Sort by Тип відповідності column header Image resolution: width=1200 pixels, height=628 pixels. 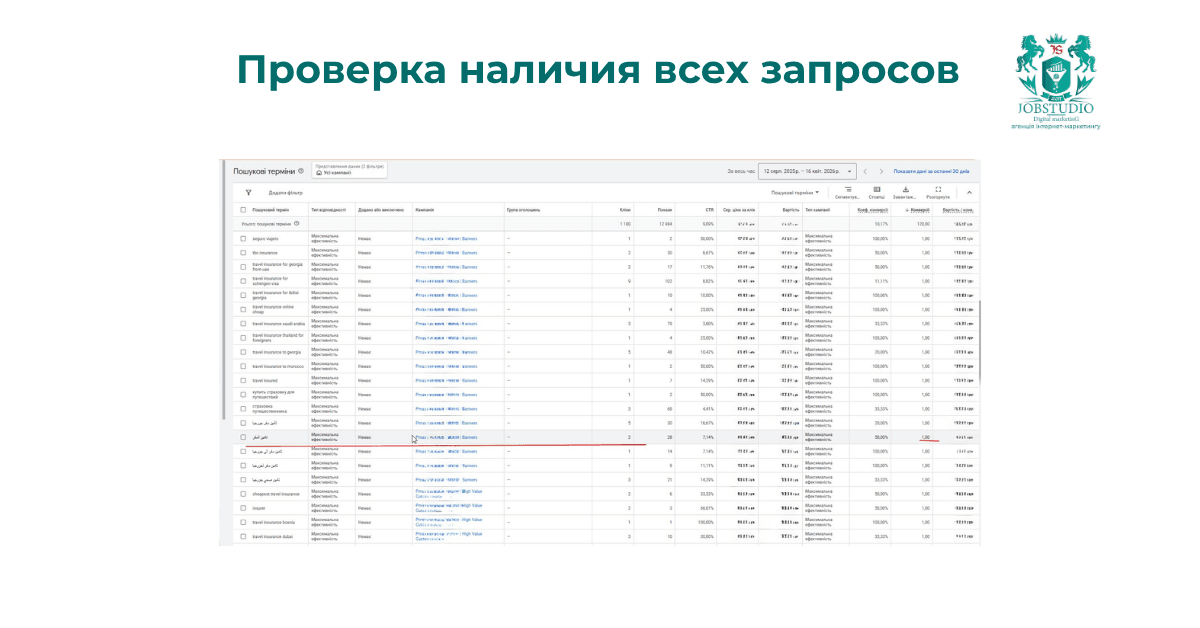tap(328, 210)
